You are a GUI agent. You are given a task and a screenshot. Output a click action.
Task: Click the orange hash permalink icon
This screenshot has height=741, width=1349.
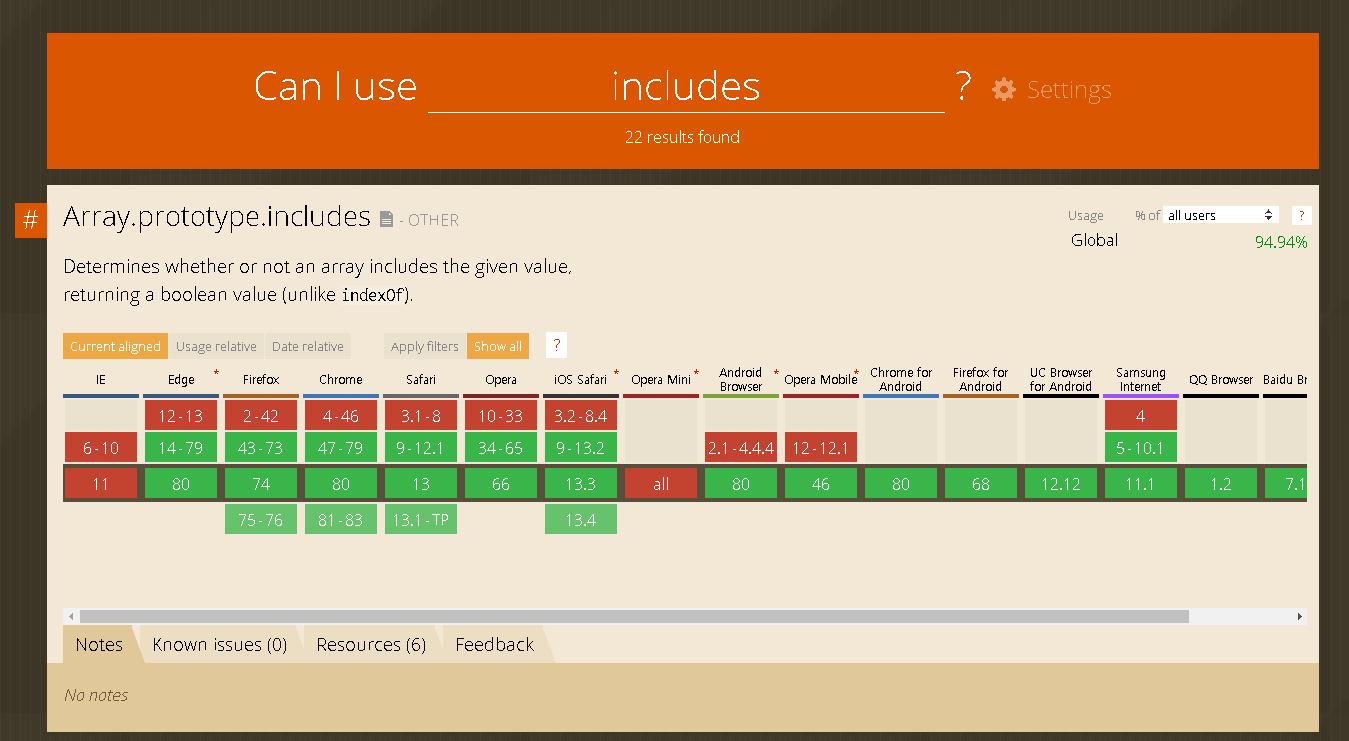(30, 220)
